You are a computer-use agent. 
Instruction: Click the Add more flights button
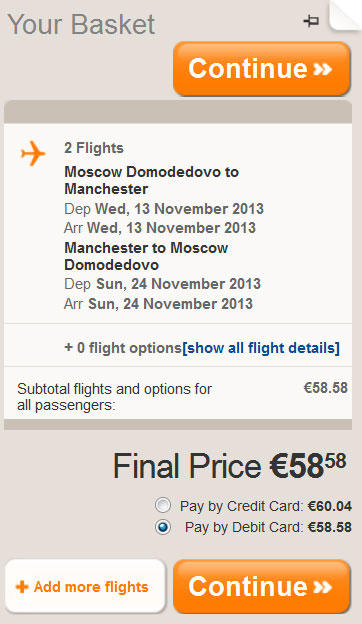click(85, 586)
